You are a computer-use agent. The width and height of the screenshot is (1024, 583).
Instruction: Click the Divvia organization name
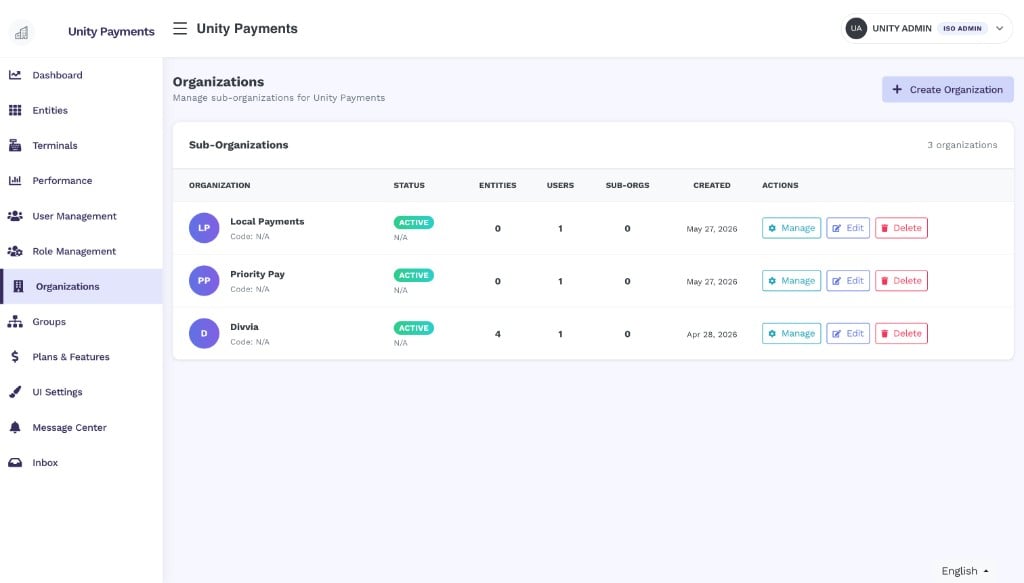point(244,327)
